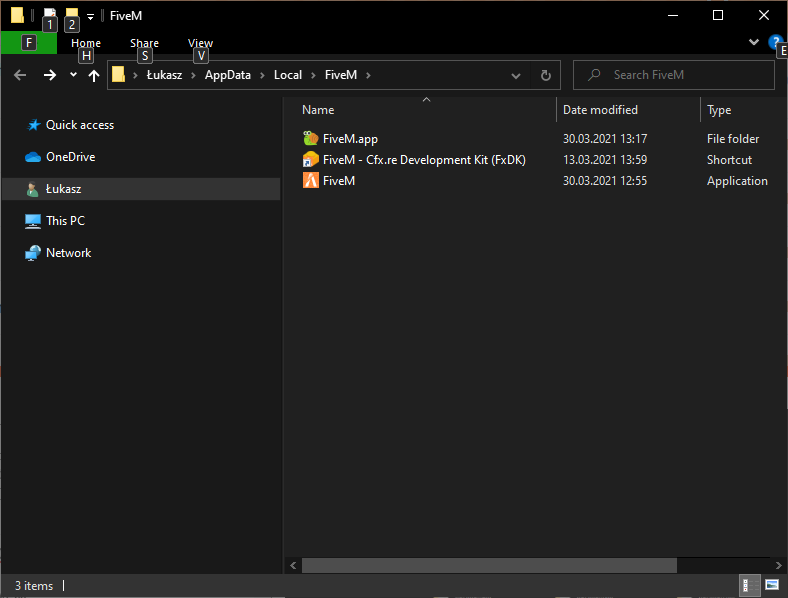Click the Search FiveM input field
Image resolution: width=788 pixels, height=598 pixels.
(673, 75)
